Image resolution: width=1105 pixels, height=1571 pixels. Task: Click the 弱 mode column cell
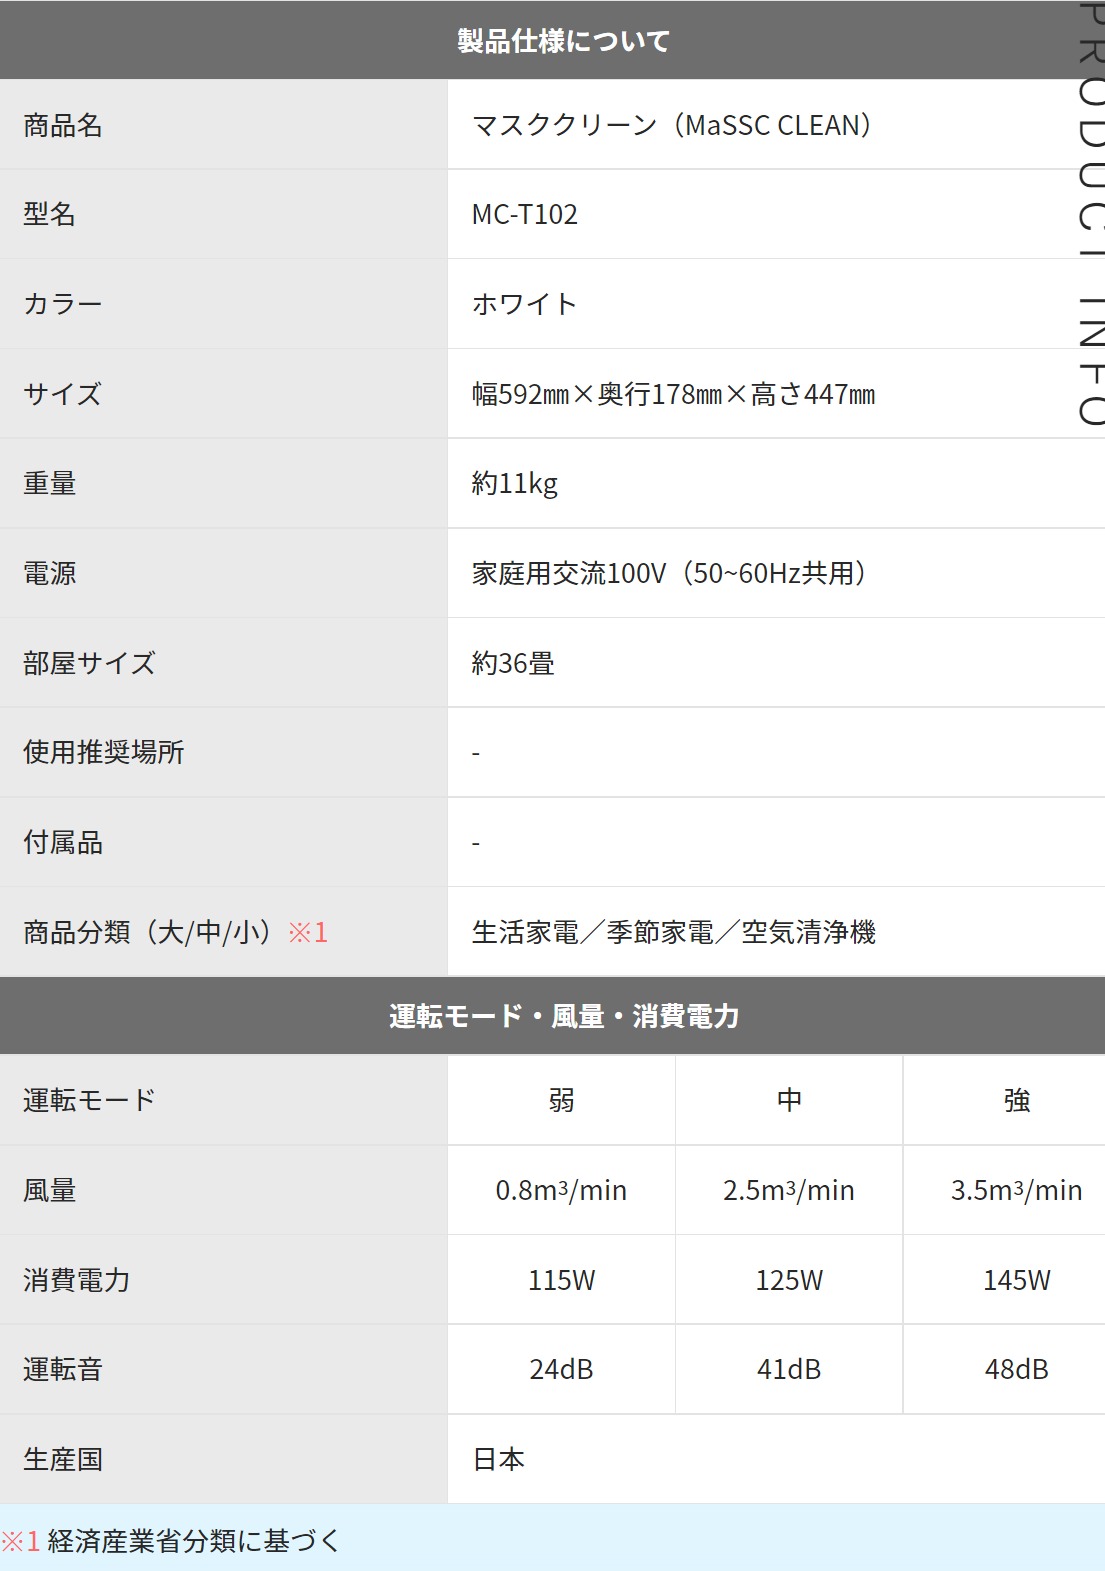(x=562, y=1101)
